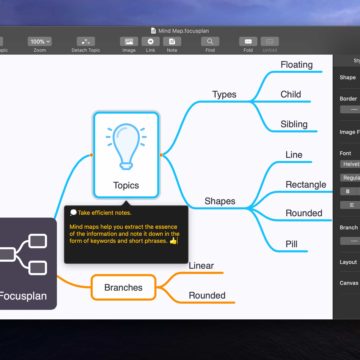Open the Note toolbar icon
This screenshot has width=360, height=360.
pyautogui.click(x=172, y=42)
